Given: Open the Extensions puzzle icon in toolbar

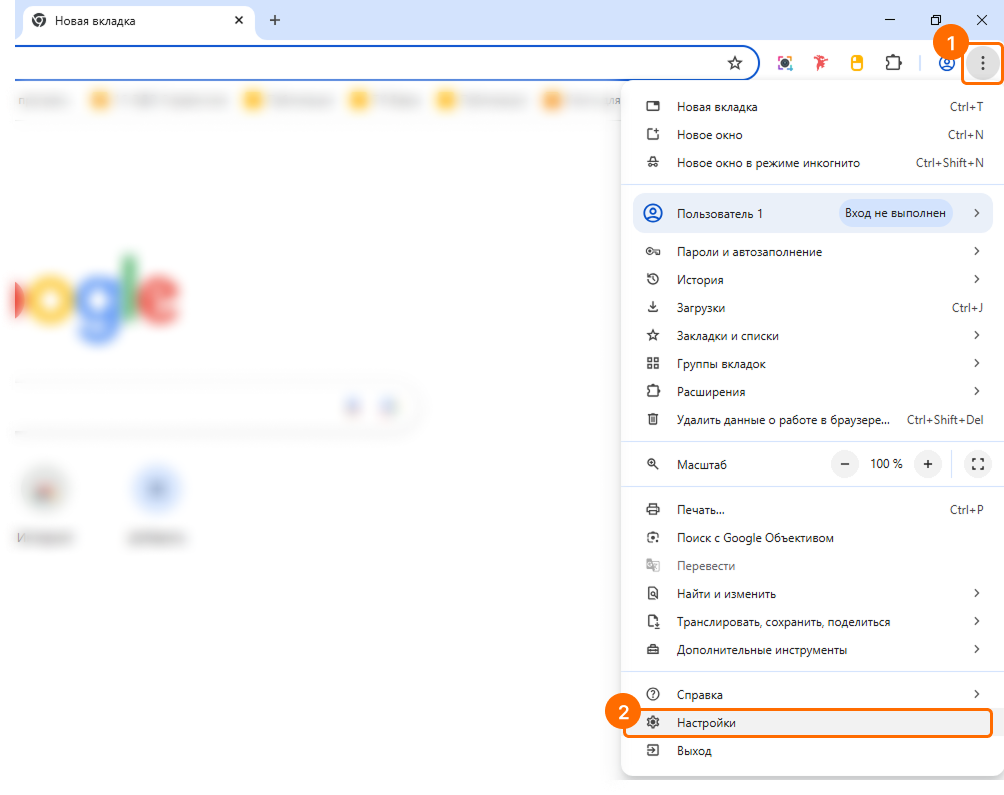Looking at the screenshot, I should point(893,64).
